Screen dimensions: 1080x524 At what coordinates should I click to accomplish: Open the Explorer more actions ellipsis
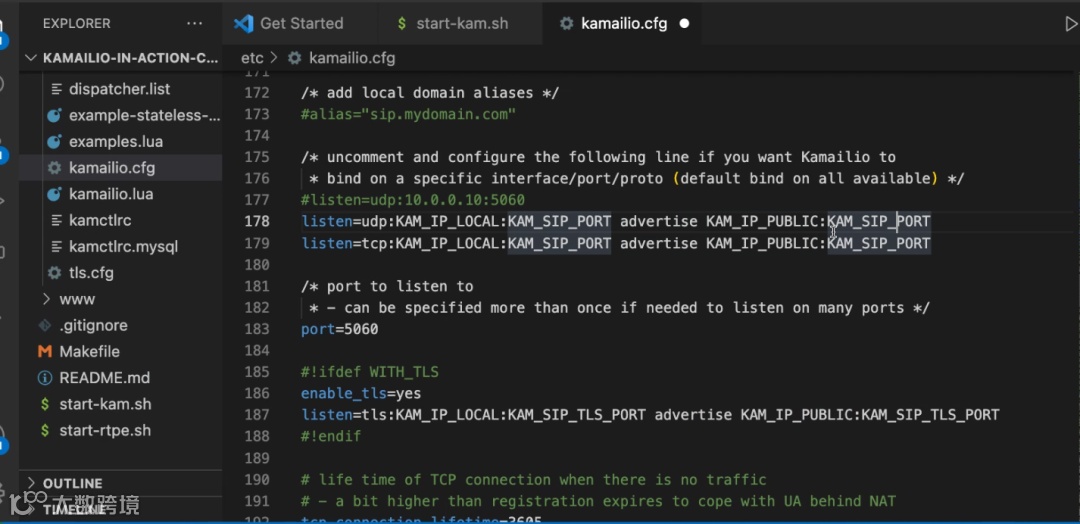(195, 23)
